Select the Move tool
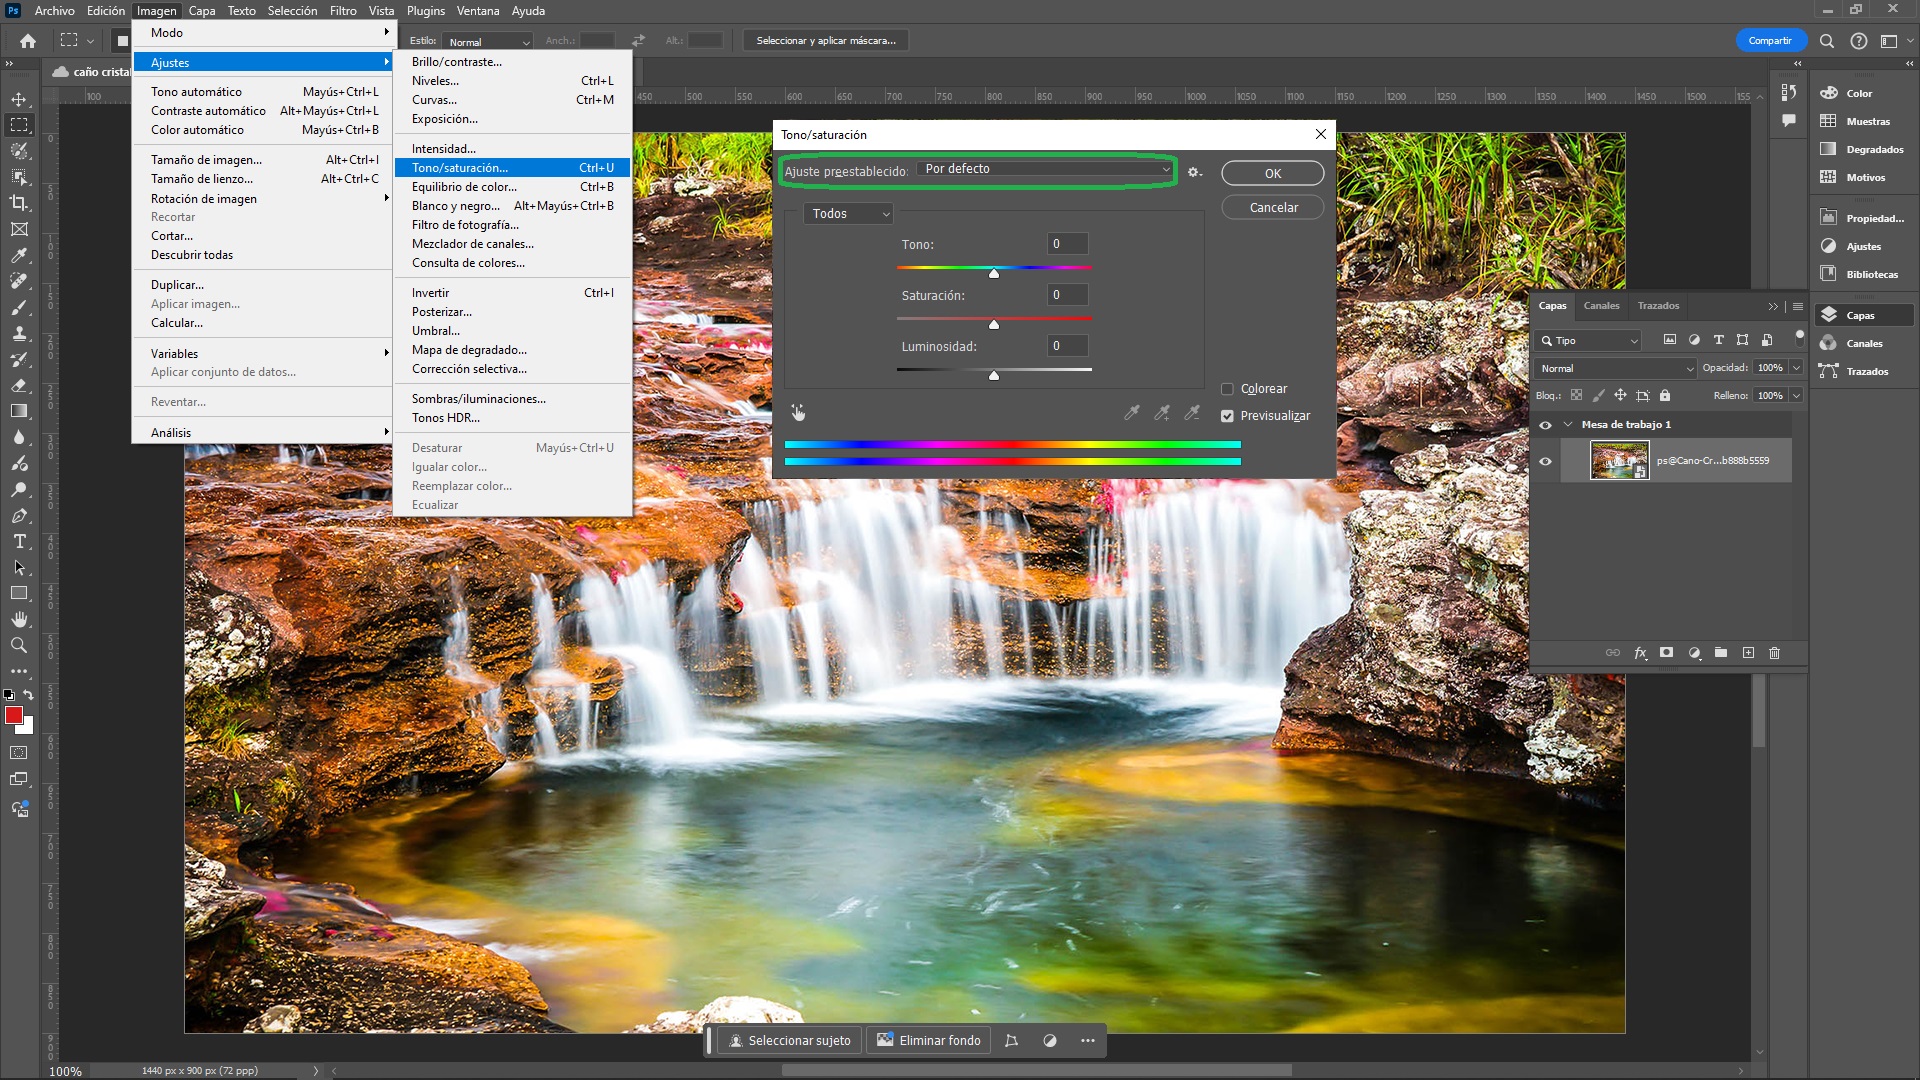 tap(19, 99)
